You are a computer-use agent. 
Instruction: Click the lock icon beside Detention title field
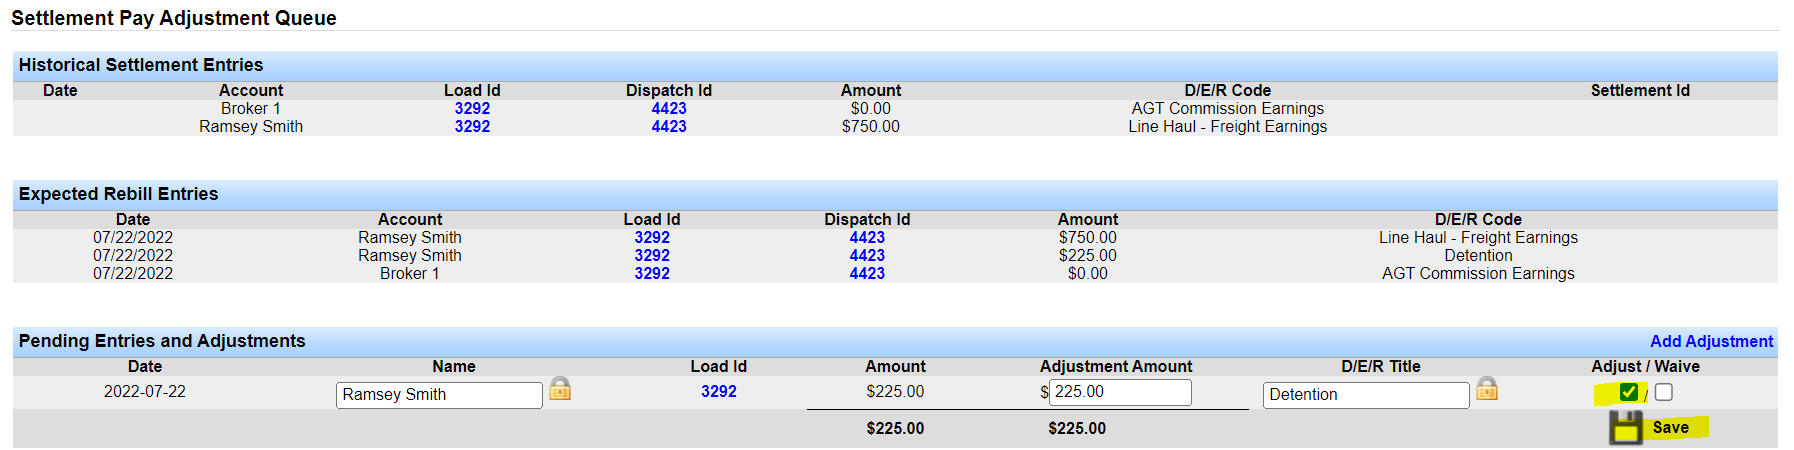tap(1487, 388)
